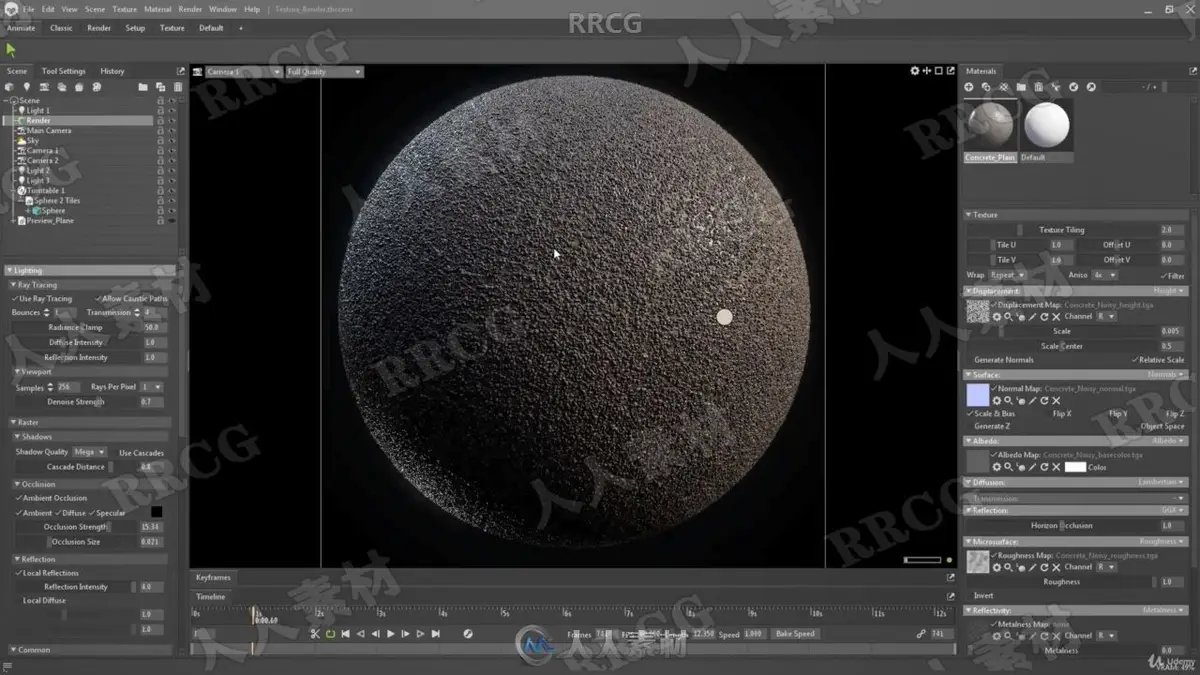Open Aniso 4x dropdown
The height and width of the screenshot is (675, 1200).
pos(1105,275)
